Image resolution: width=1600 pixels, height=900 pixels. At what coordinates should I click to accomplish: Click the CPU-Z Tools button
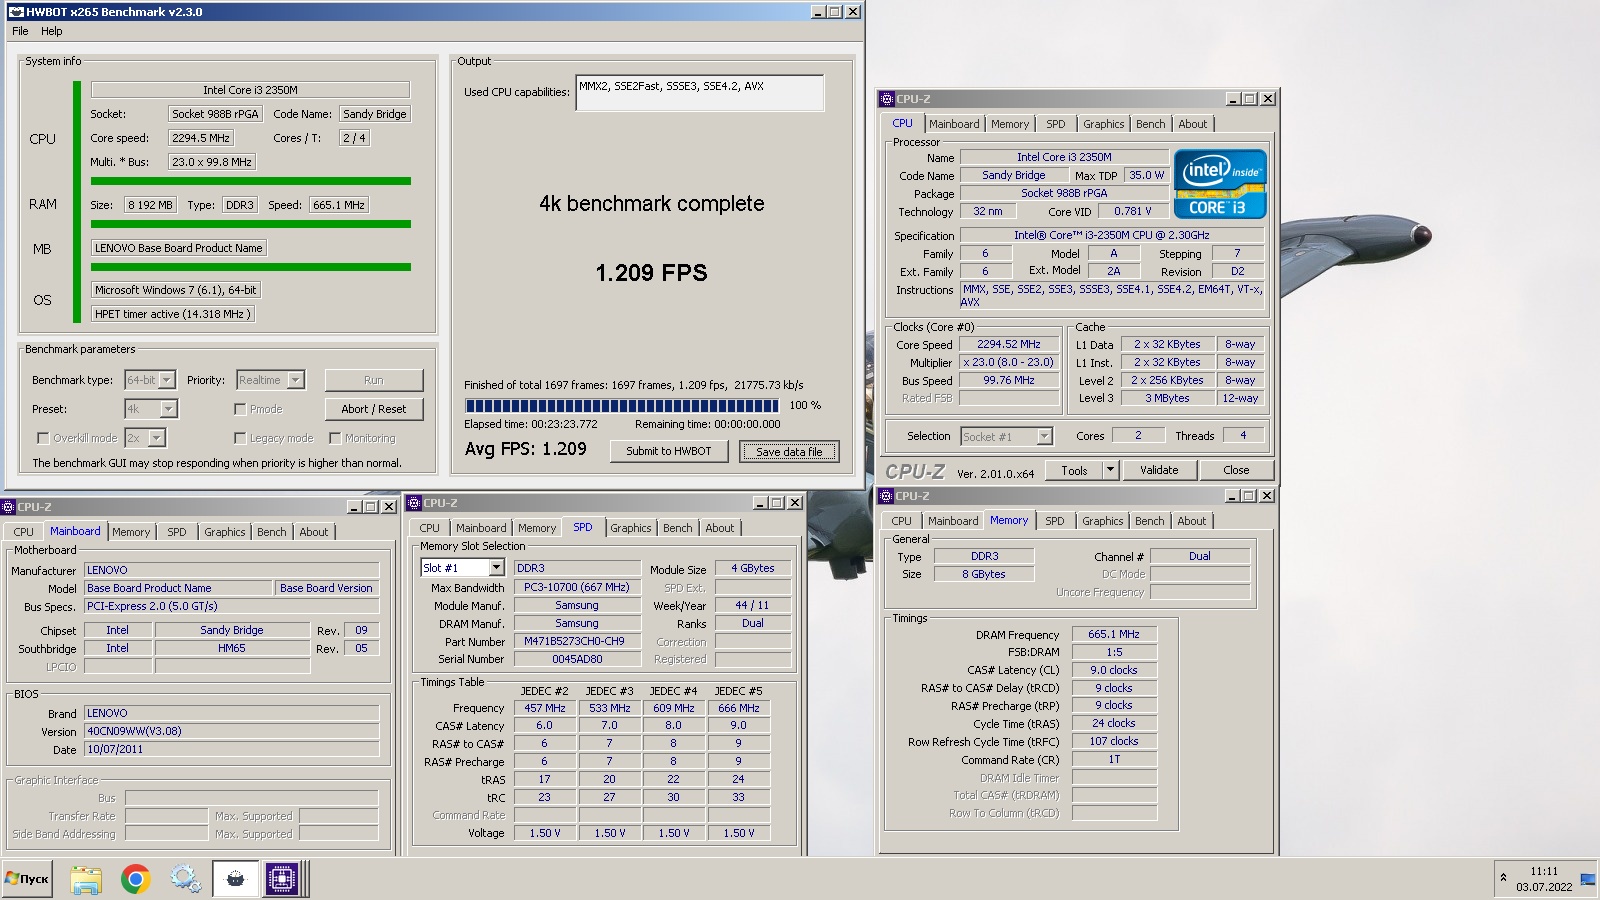tap(1075, 470)
